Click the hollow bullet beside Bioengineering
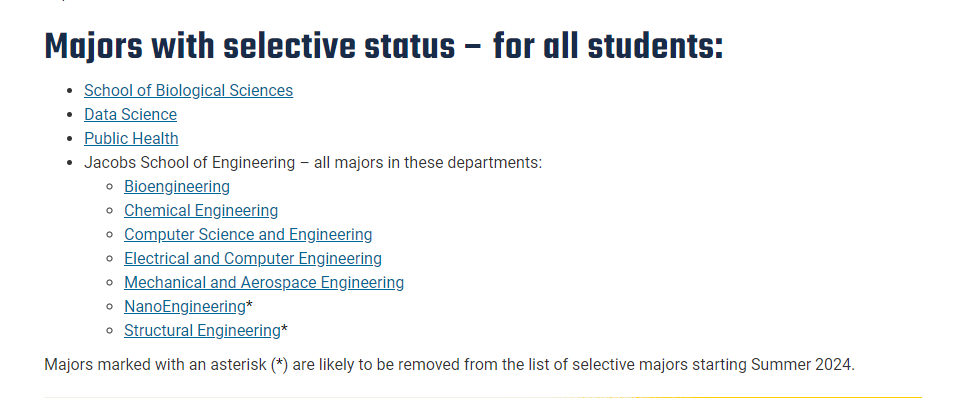 [x=110, y=186]
